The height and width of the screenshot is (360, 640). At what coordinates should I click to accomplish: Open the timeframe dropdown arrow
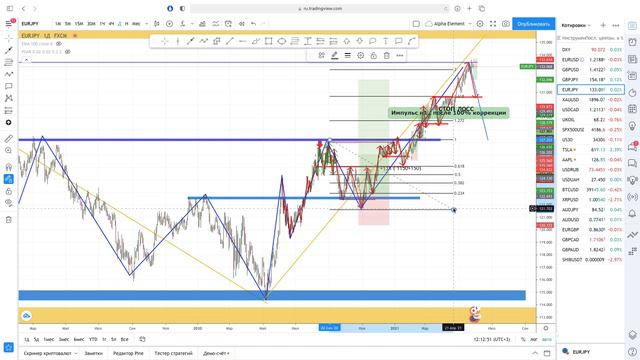click(x=146, y=24)
